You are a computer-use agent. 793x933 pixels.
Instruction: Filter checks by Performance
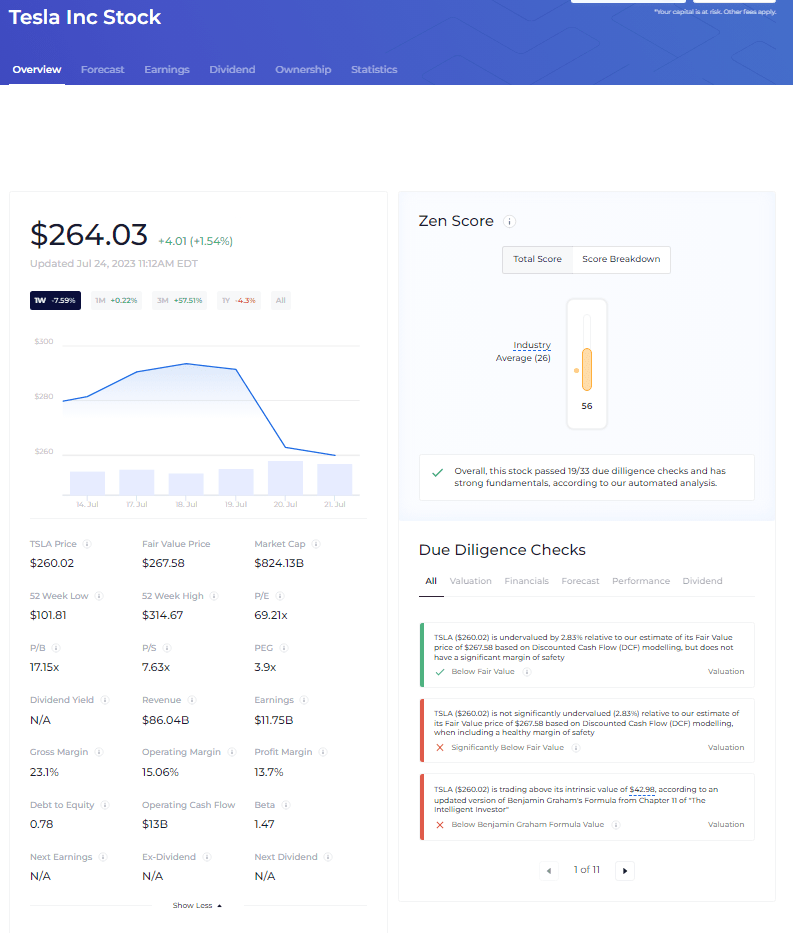point(641,581)
